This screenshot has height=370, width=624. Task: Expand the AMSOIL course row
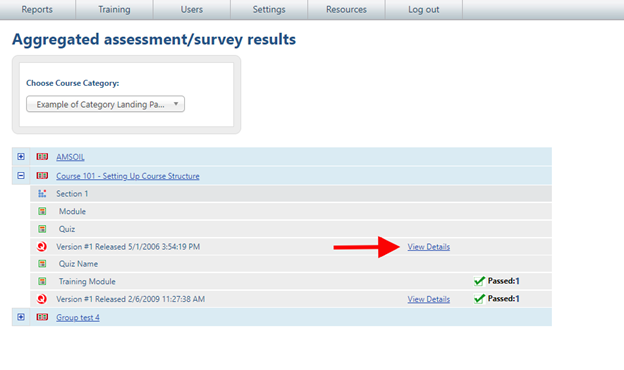pyautogui.click(x=21, y=157)
